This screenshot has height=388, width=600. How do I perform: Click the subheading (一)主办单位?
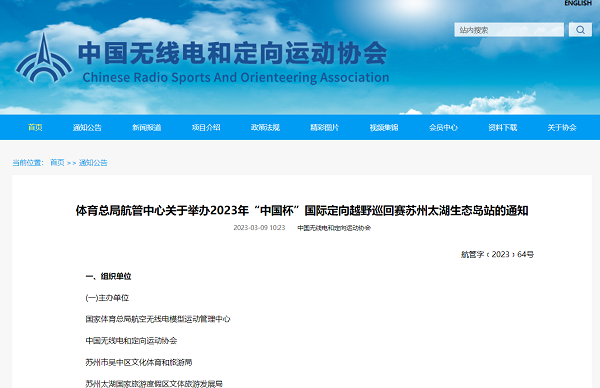[107, 298]
